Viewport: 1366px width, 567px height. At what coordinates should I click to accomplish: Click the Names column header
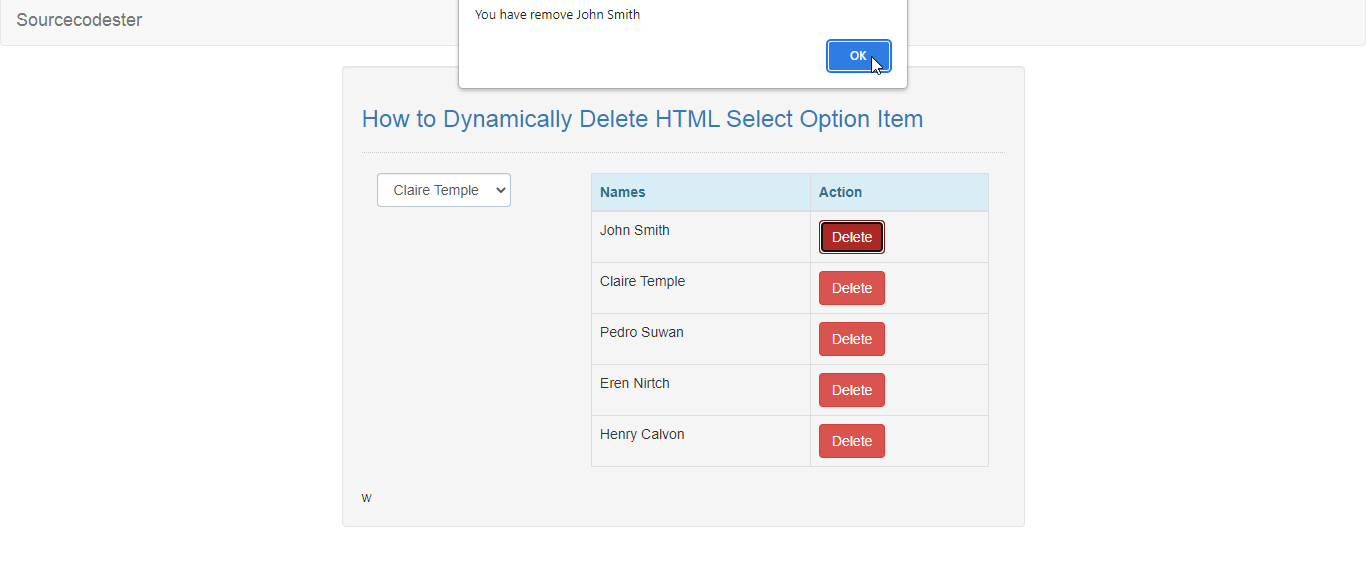(622, 192)
